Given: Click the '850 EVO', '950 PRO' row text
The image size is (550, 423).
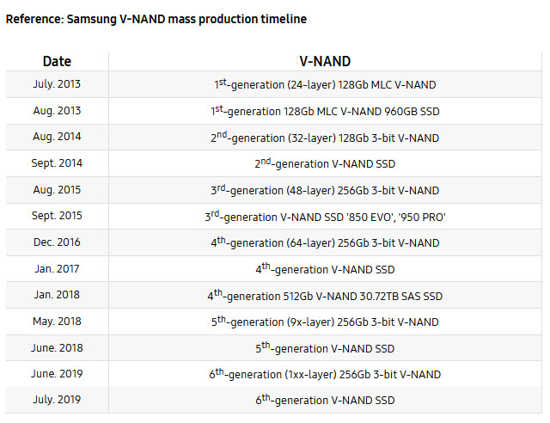Looking at the screenshot, I should tap(325, 216).
